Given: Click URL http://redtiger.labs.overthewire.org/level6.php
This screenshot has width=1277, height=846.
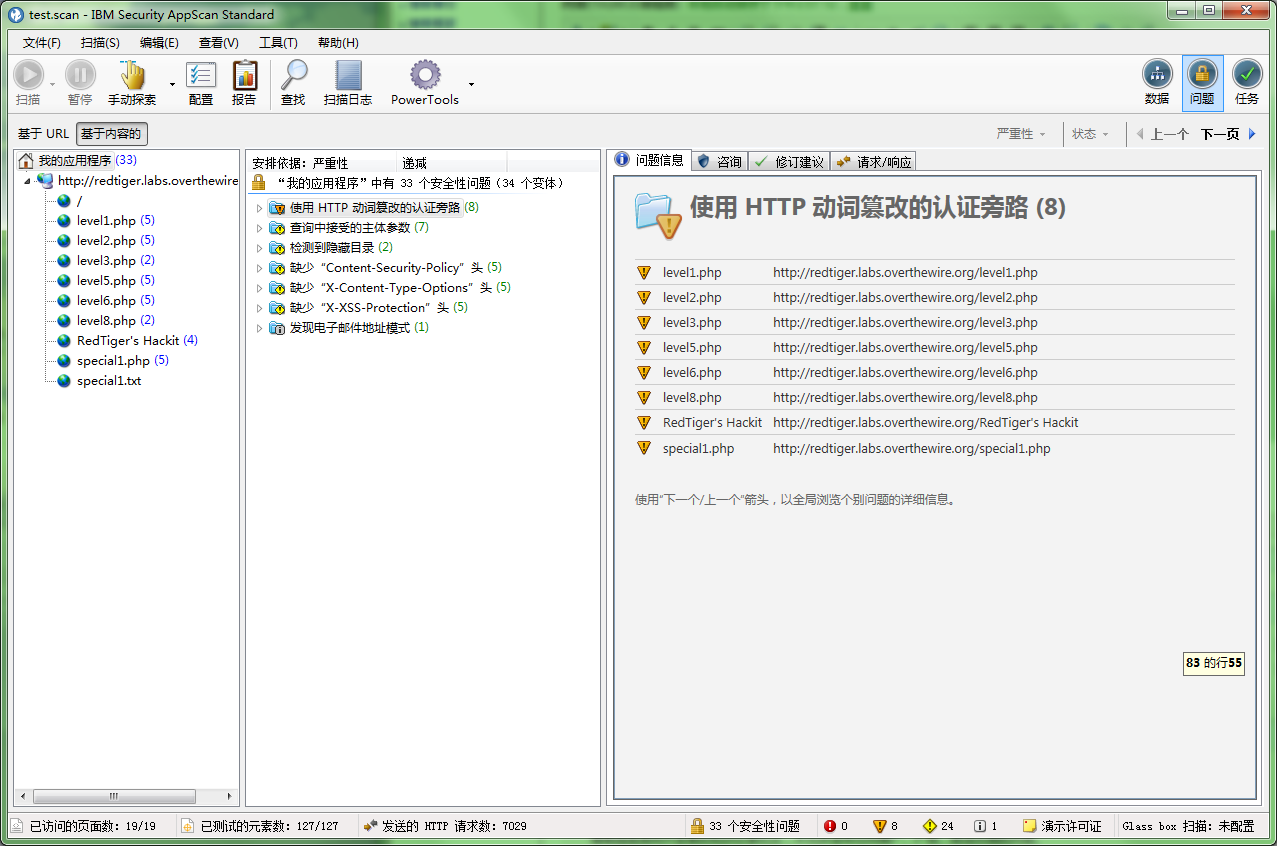Looking at the screenshot, I should tap(905, 372).
